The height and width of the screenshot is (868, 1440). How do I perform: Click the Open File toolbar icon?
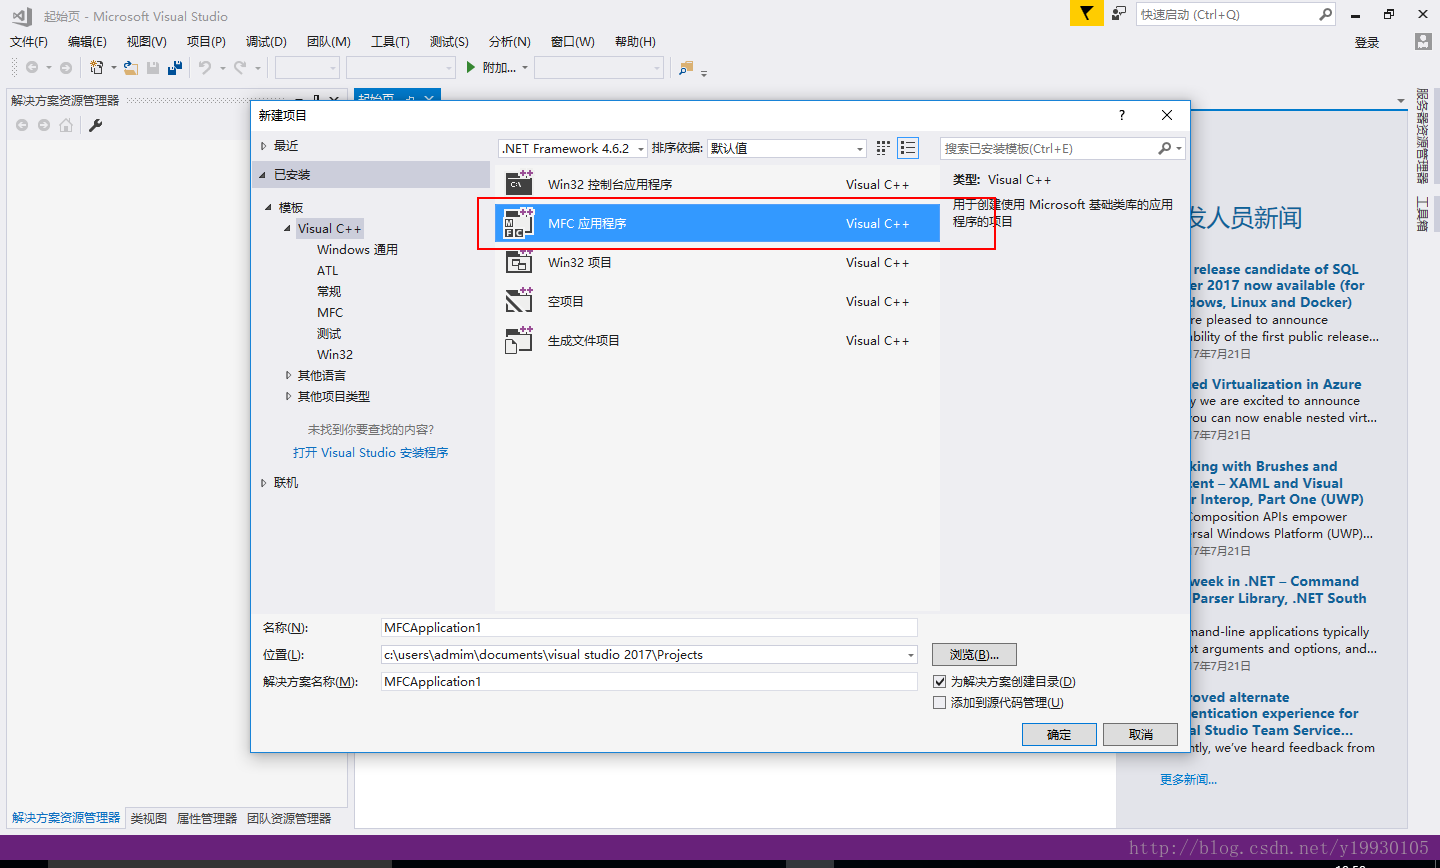click(x=131, y=68)
